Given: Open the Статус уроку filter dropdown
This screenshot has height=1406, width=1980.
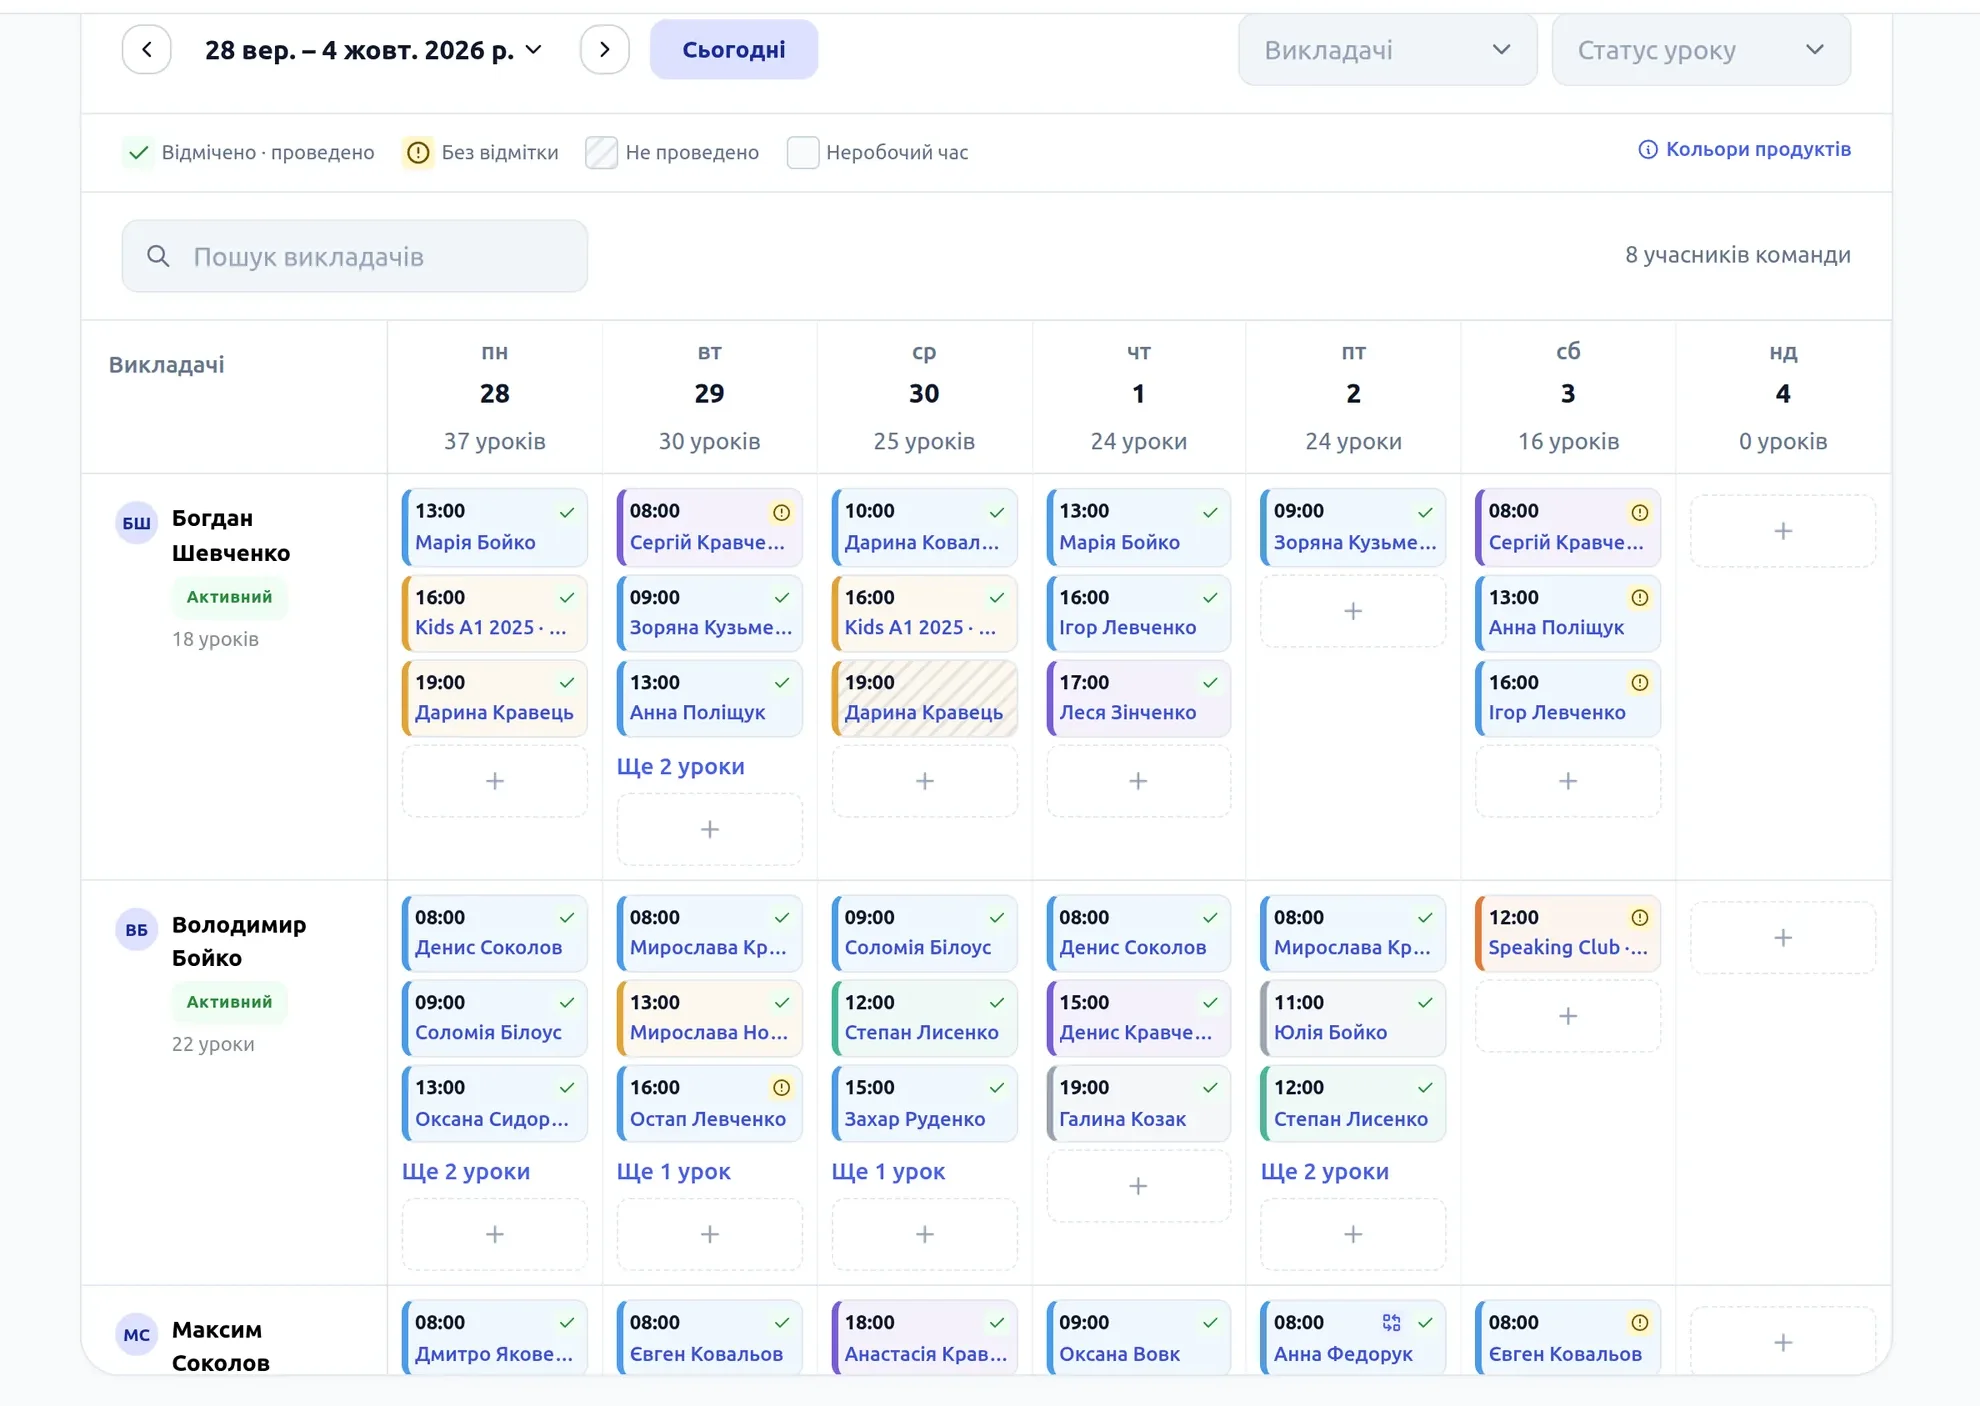Looking at the screenshot, I should [x=1700, y=50].
